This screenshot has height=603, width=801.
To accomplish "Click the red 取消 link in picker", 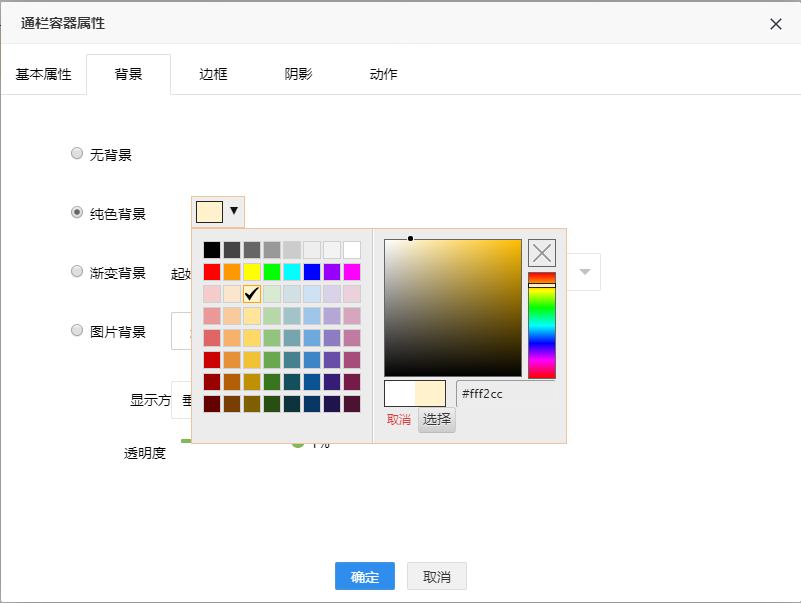I will [x=399, y=419].
